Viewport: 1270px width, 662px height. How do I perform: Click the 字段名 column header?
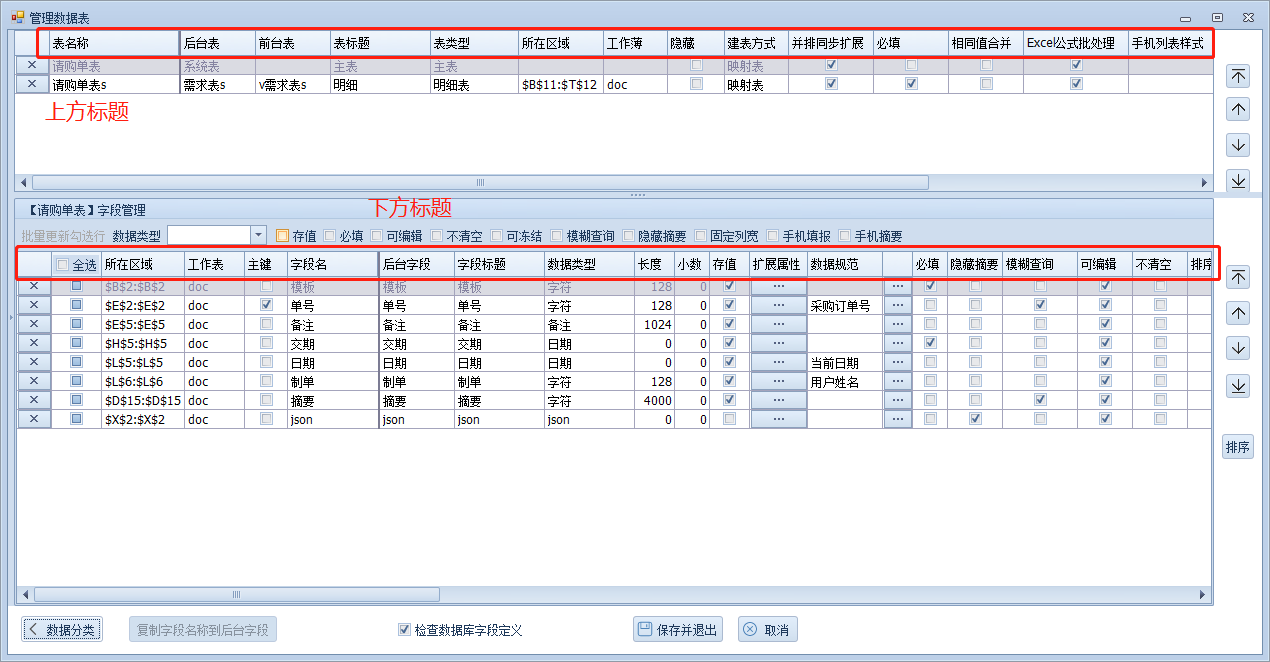[x=331, y=265]
